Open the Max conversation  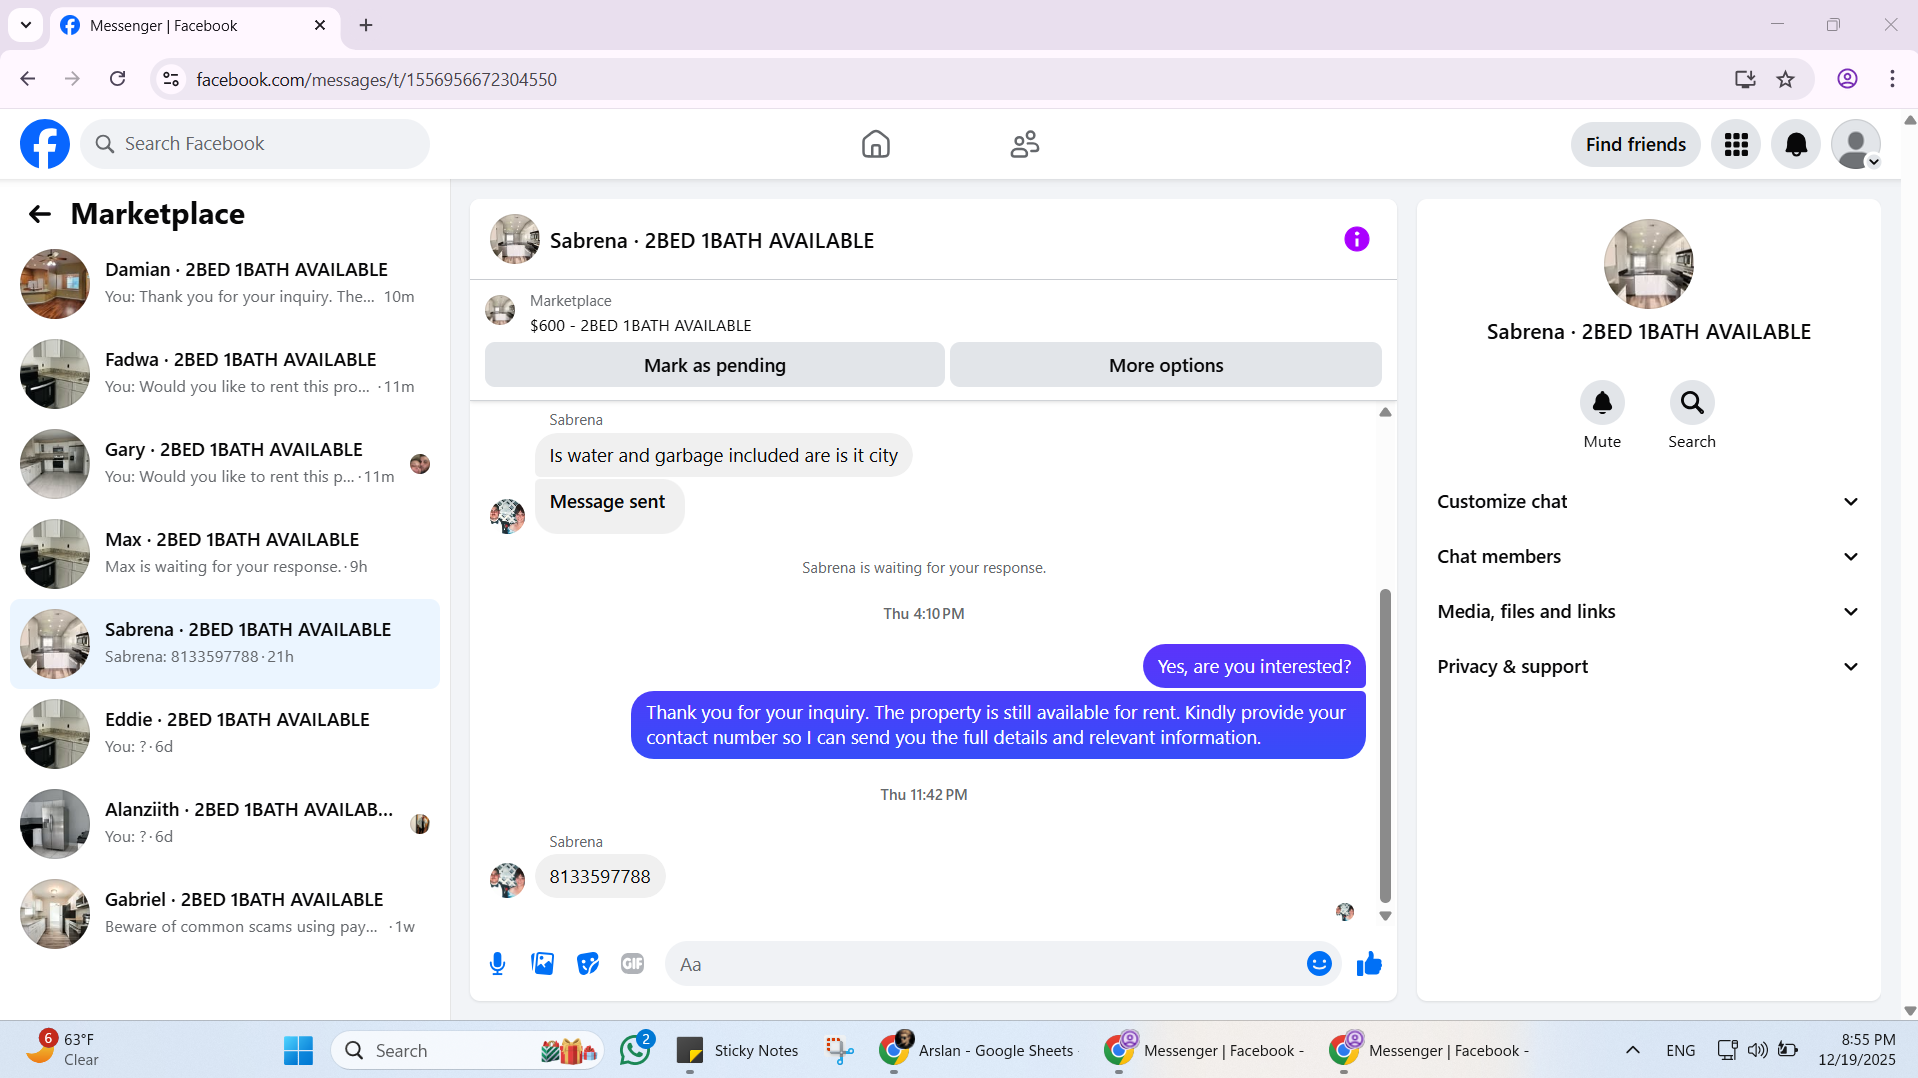coord(225,554)
